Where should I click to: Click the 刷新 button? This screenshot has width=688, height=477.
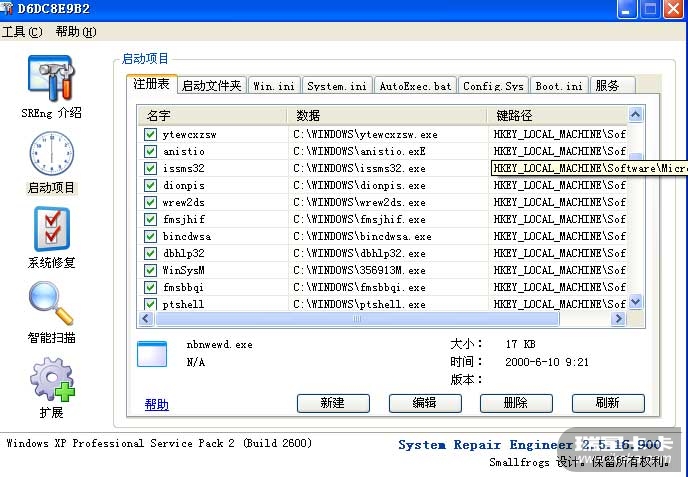pos(608,403)
